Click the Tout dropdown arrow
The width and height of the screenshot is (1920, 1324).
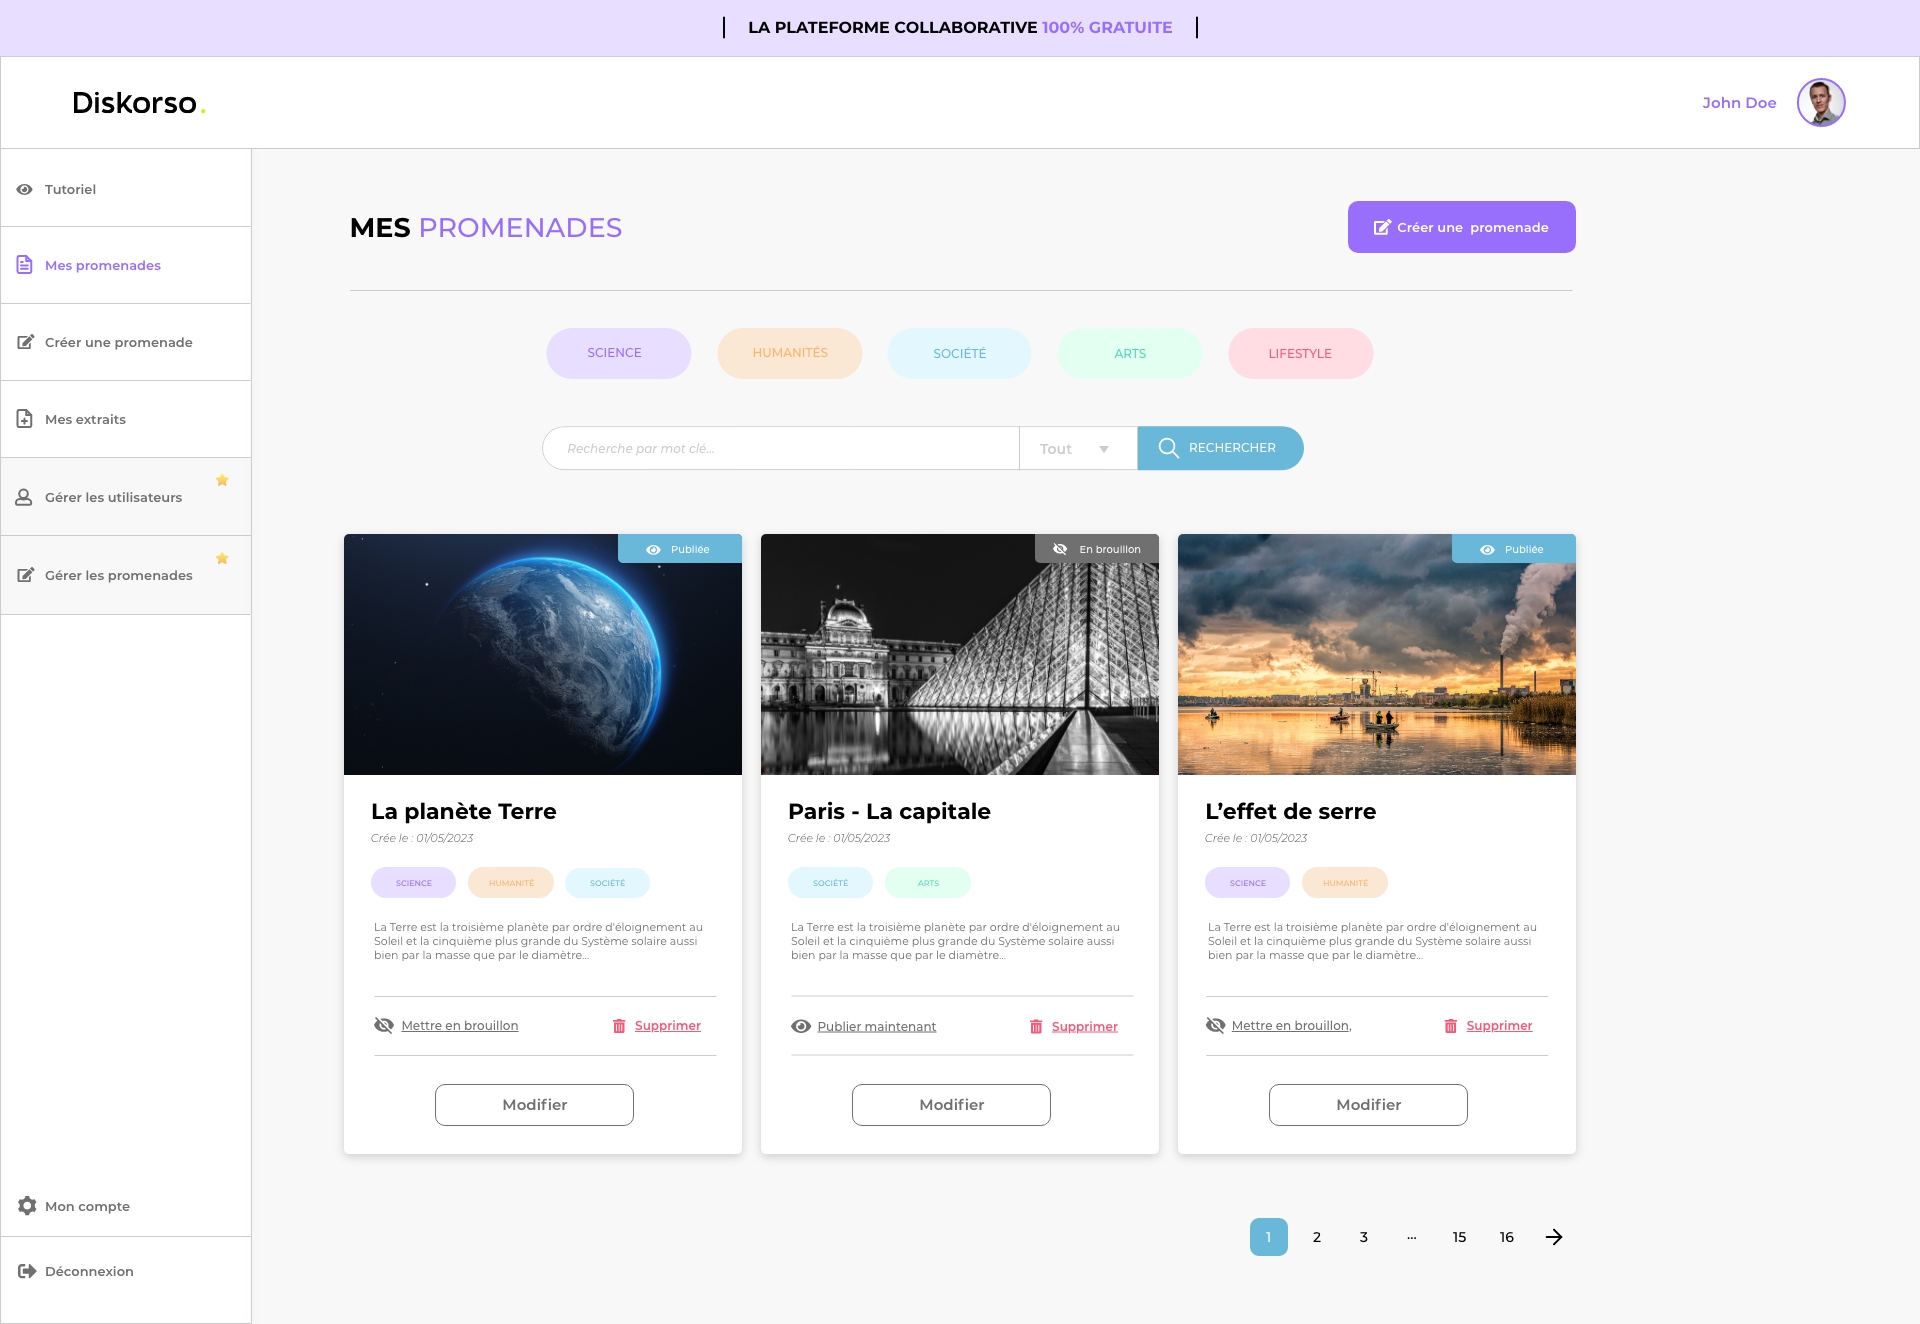[1104, 449]
